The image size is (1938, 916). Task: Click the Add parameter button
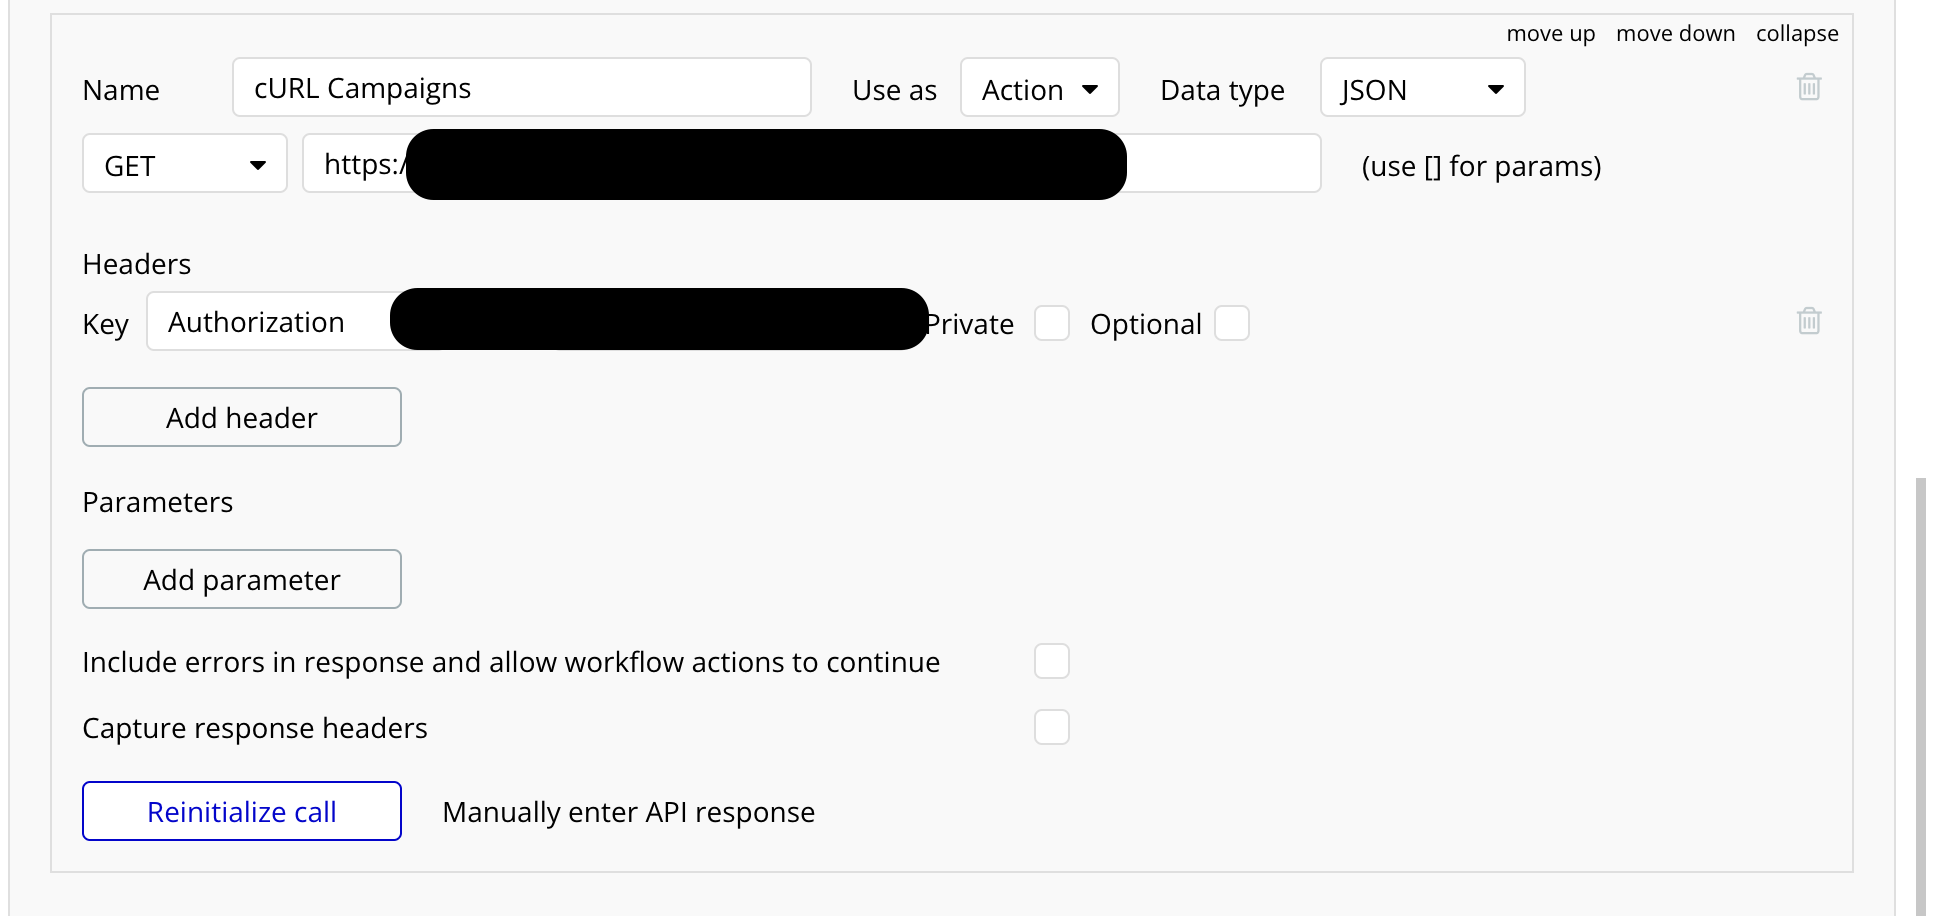242,579
